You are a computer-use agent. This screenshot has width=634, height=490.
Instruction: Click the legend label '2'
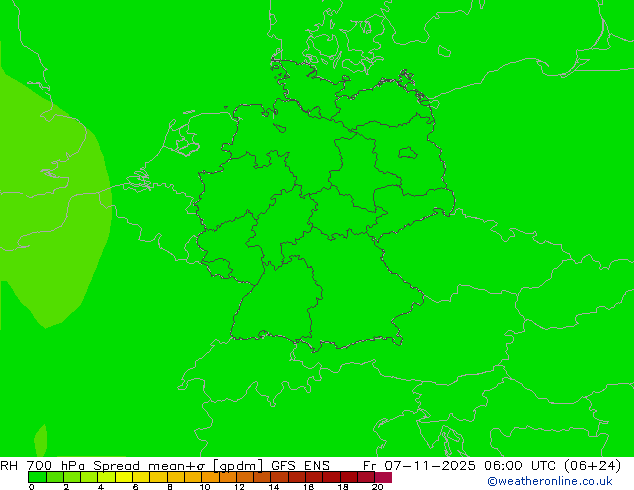coord(66,487)
